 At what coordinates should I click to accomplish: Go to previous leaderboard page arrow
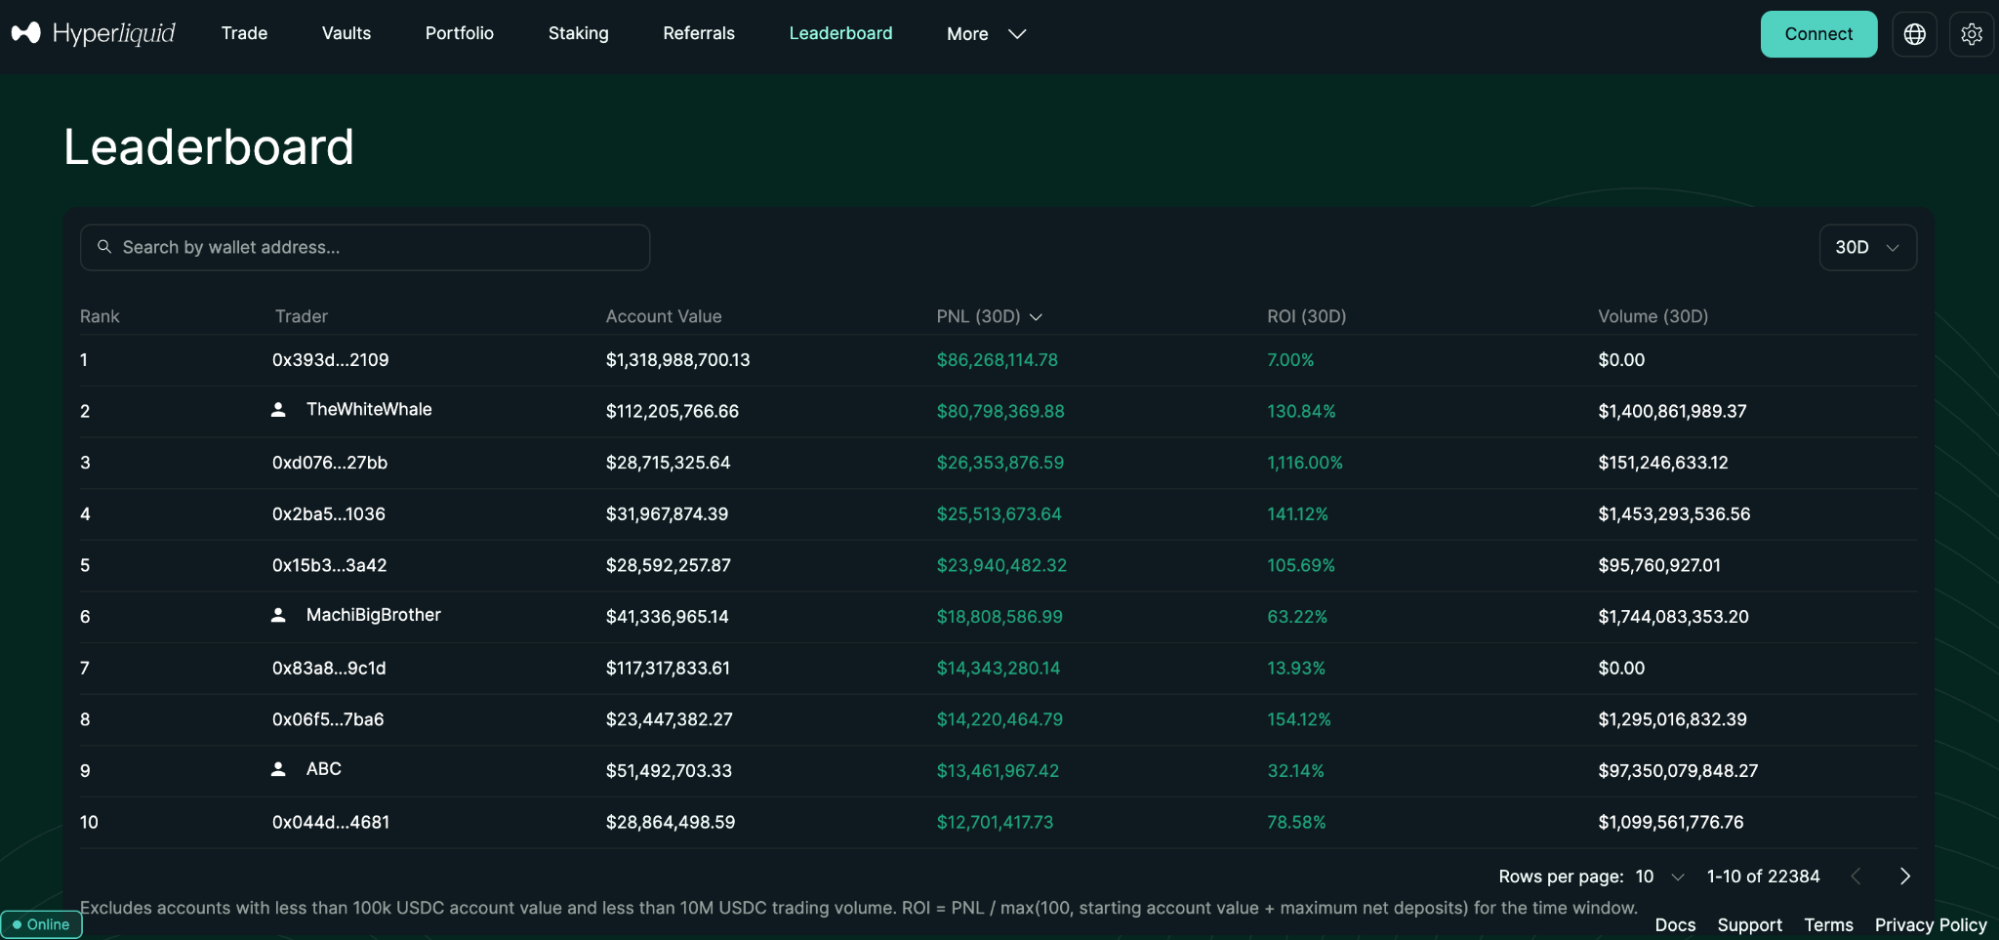1856,876
